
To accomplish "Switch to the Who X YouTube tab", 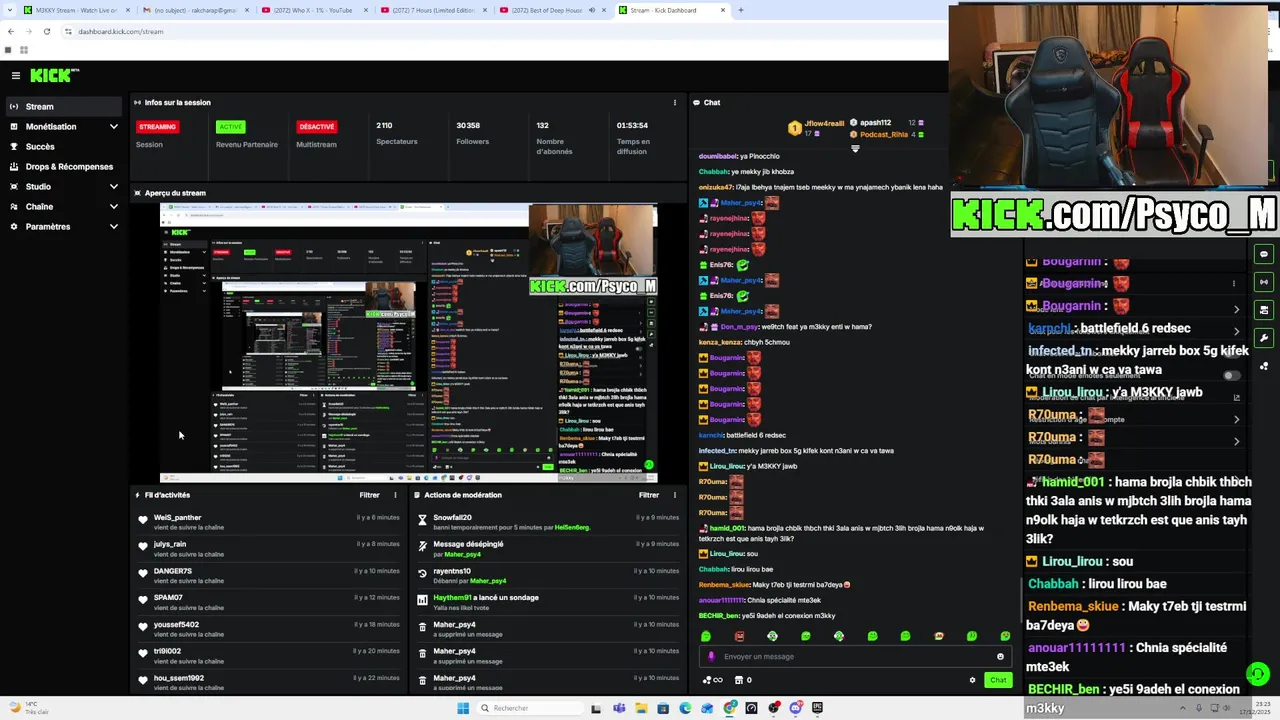I will [312, 10].
